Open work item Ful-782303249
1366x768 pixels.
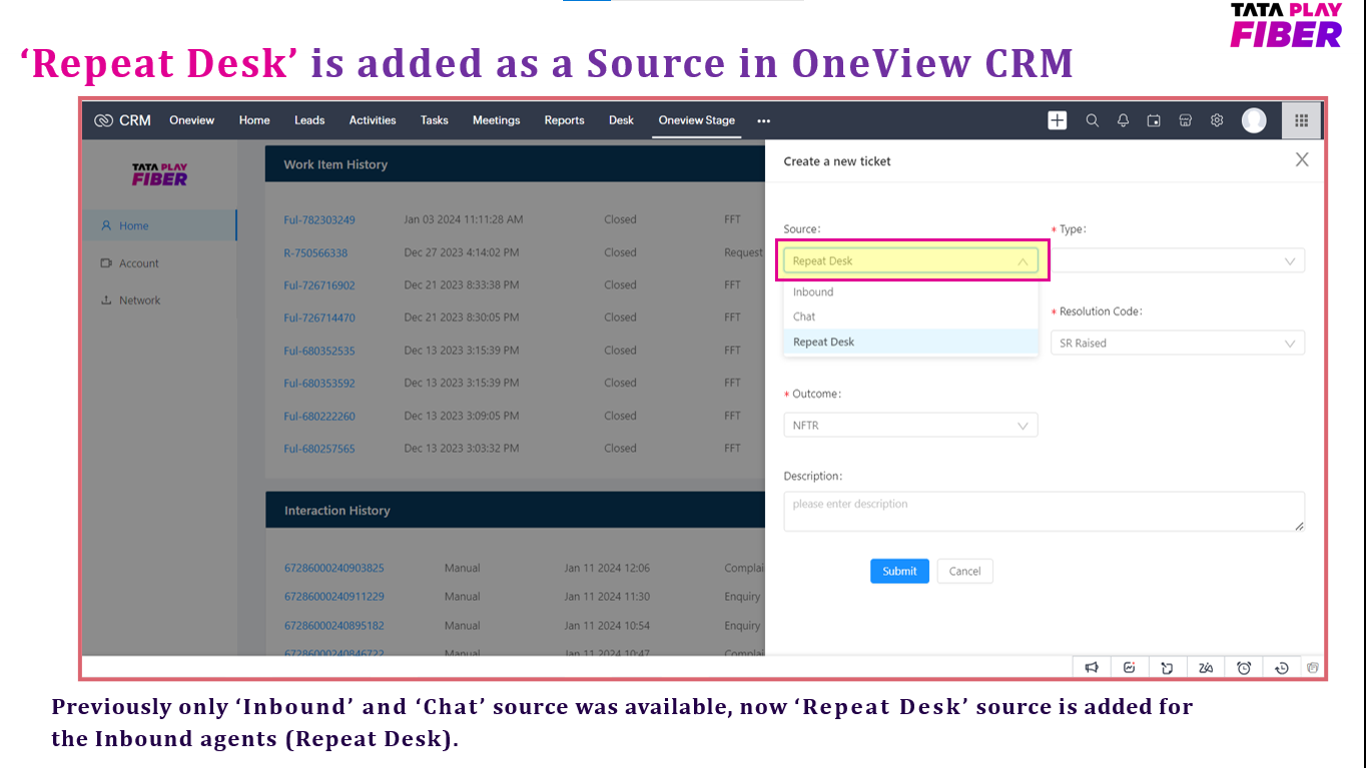(x=319, y=220)
